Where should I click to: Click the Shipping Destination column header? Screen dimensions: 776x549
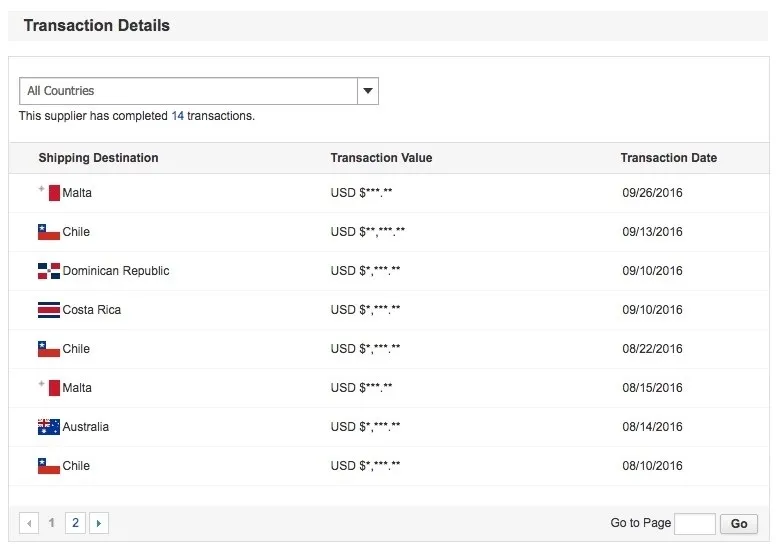pos(98,158)
